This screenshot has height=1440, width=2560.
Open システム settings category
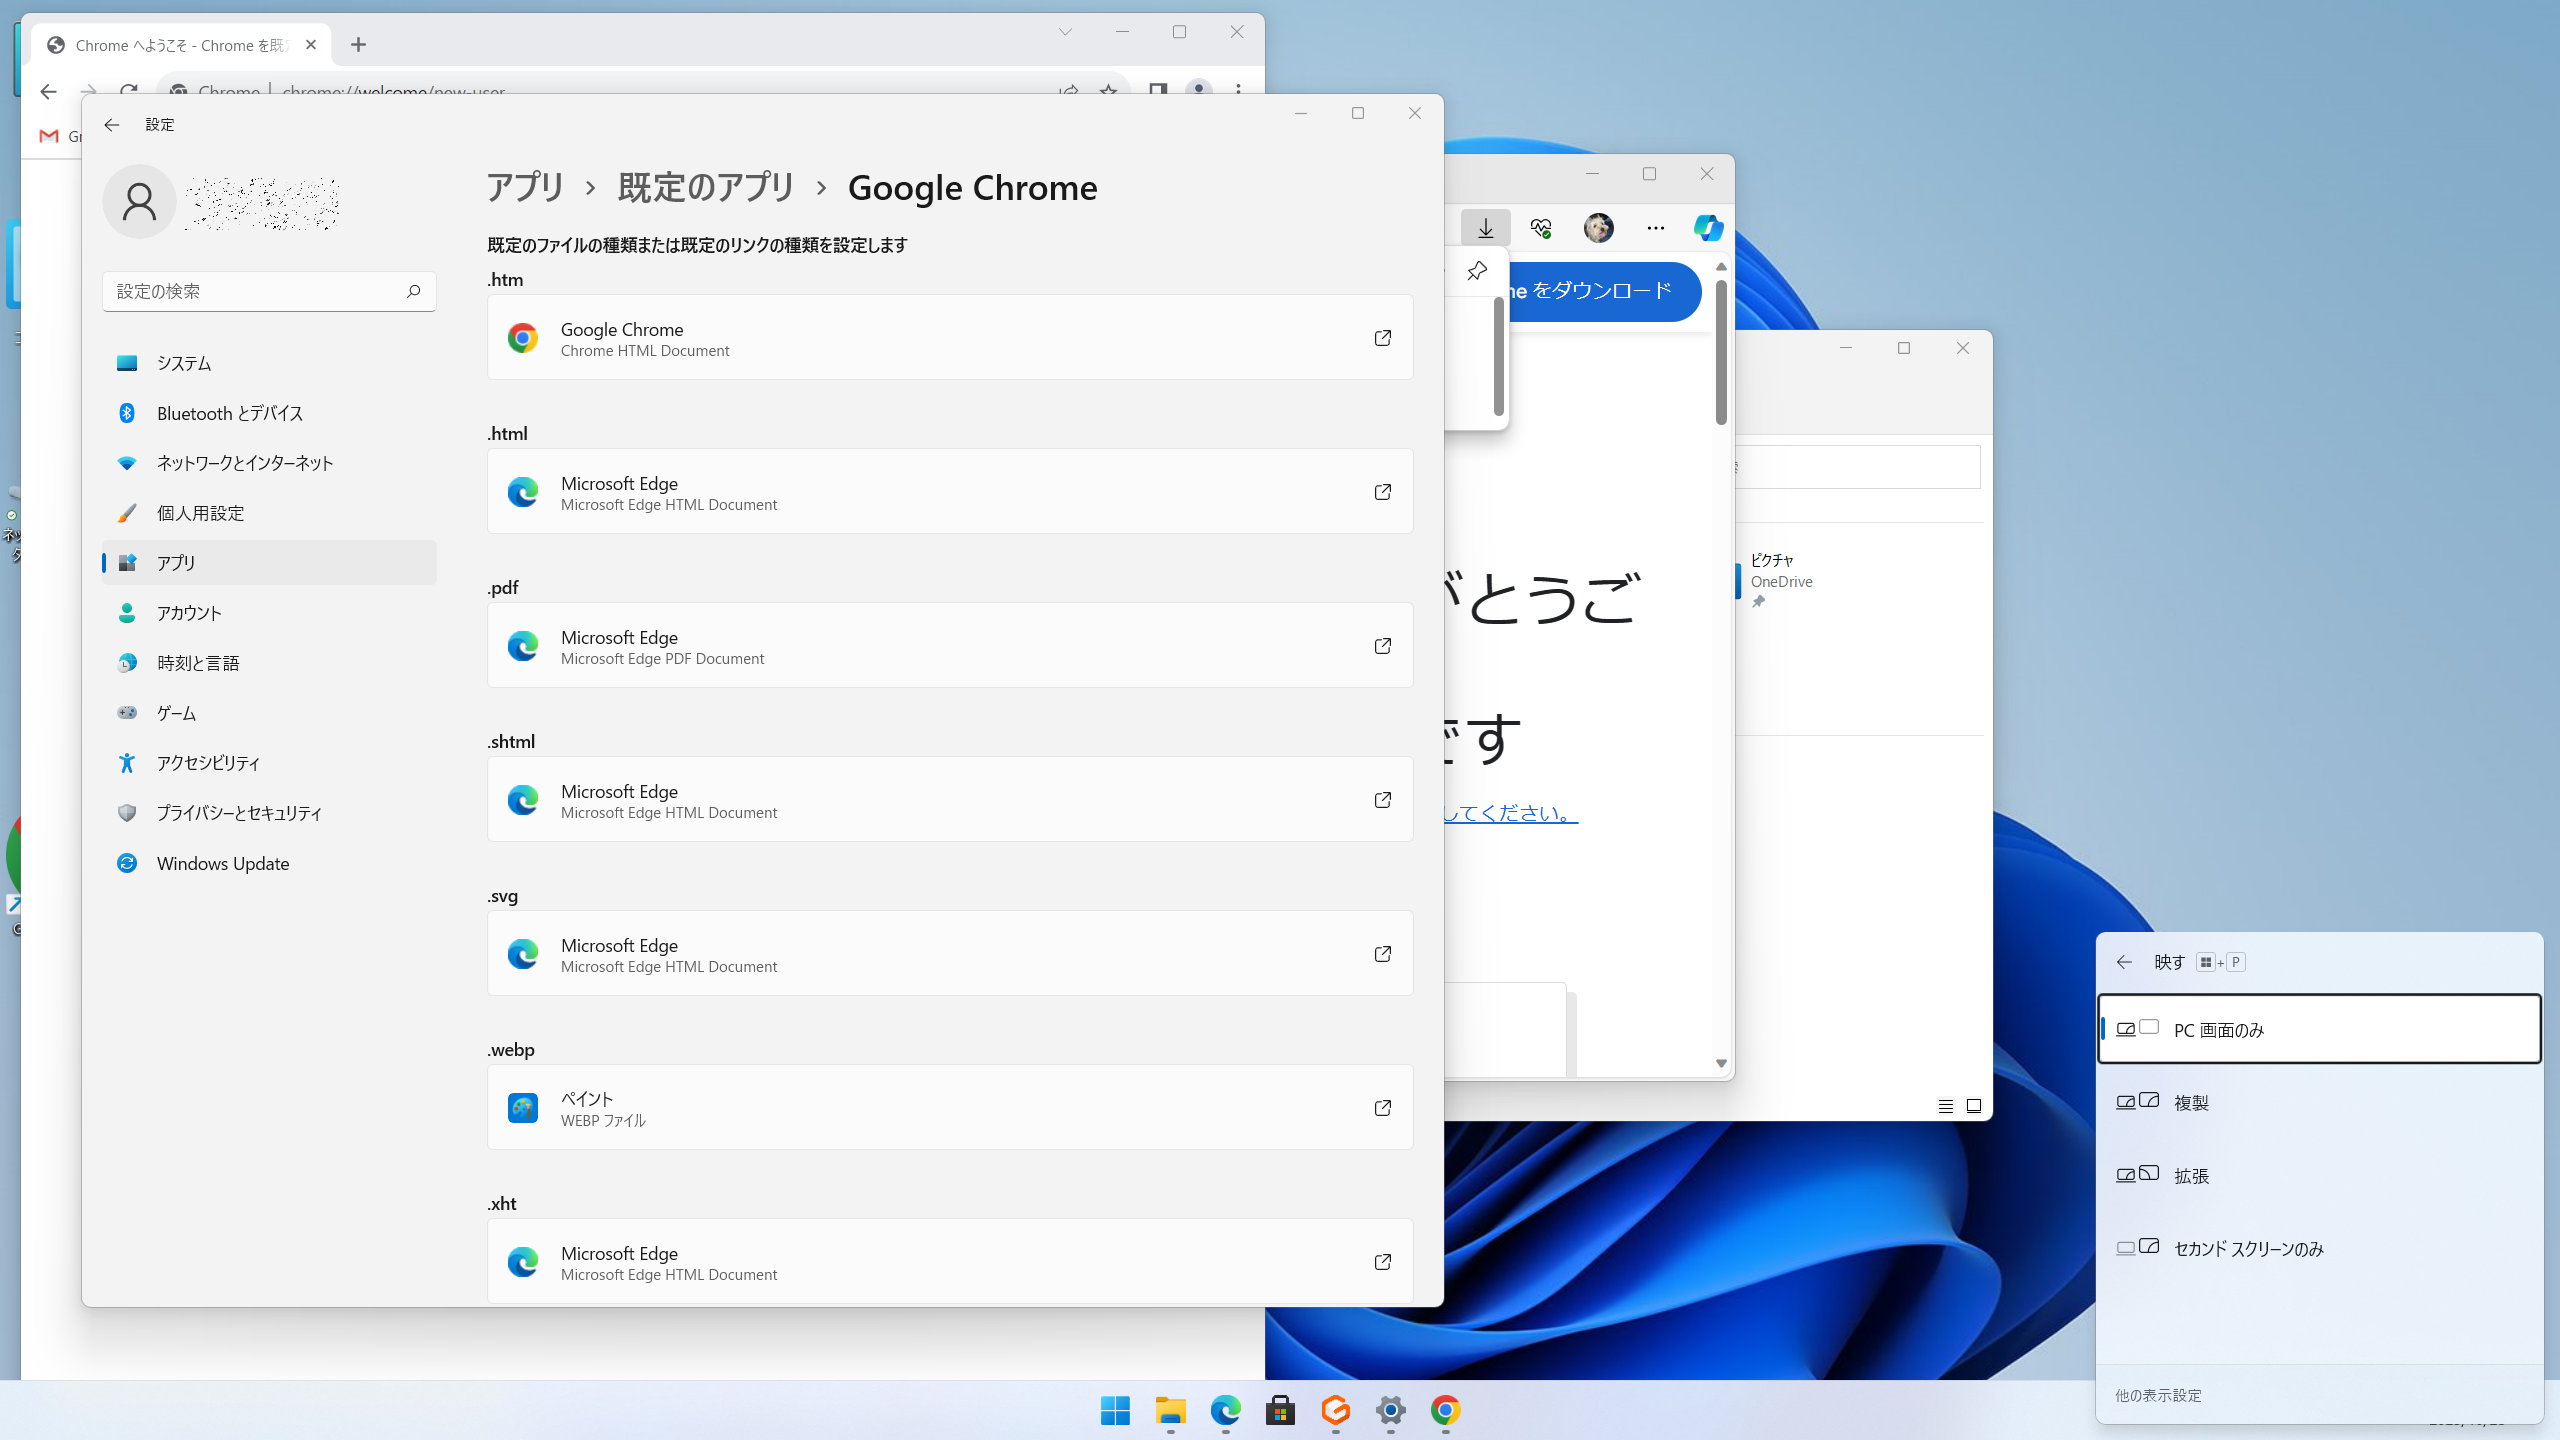click(x=269, y=363)
